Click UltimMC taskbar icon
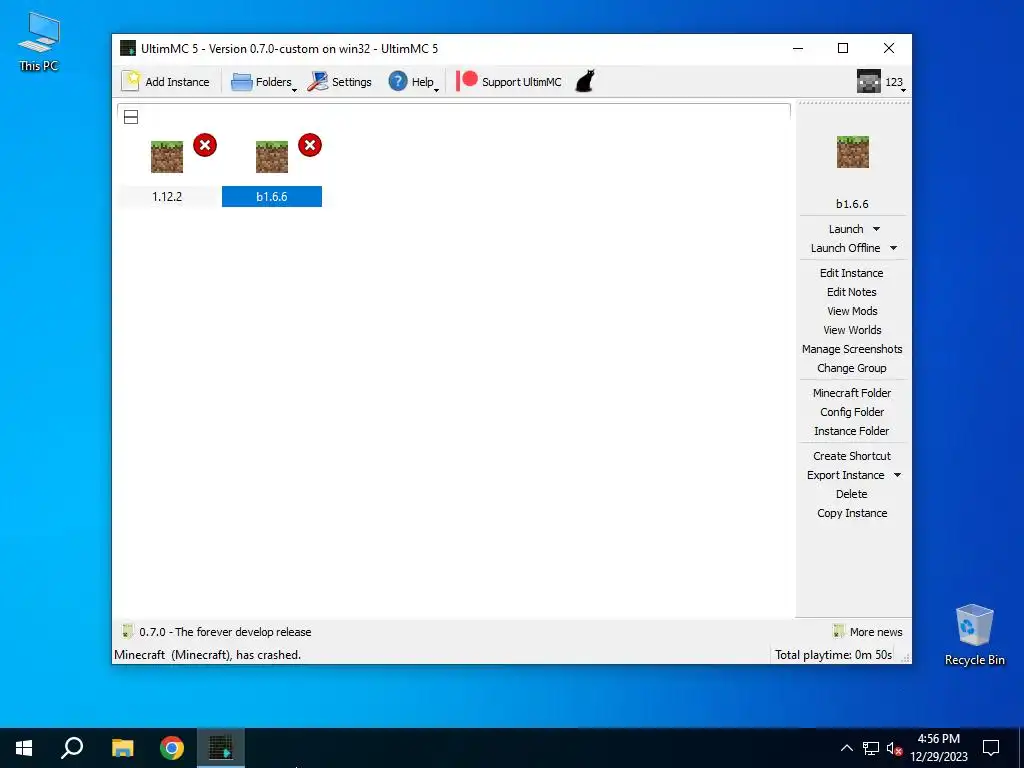This screenshot has height=768, width=1024. [221, 748]
